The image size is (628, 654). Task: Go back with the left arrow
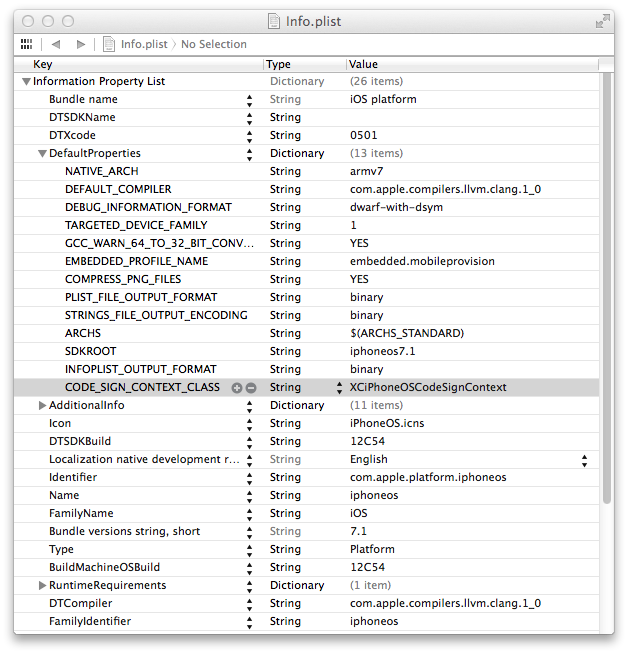coord(56,44)
